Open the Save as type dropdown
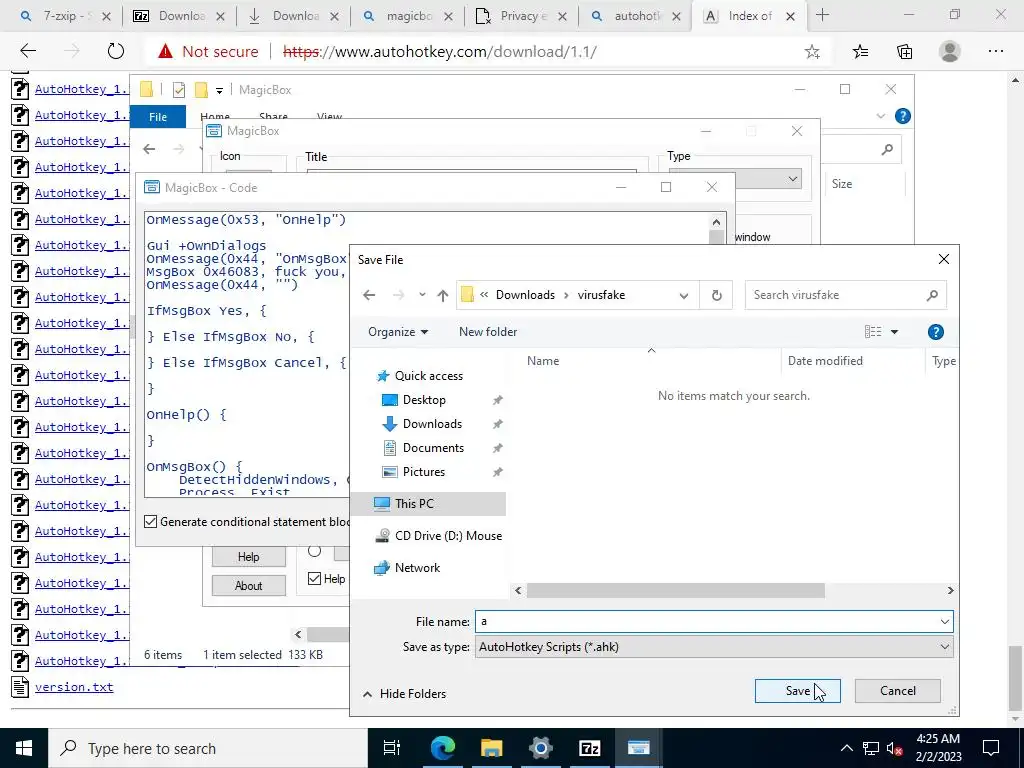The width and height of the screenshot is (1024, 768). click(714, 647)
